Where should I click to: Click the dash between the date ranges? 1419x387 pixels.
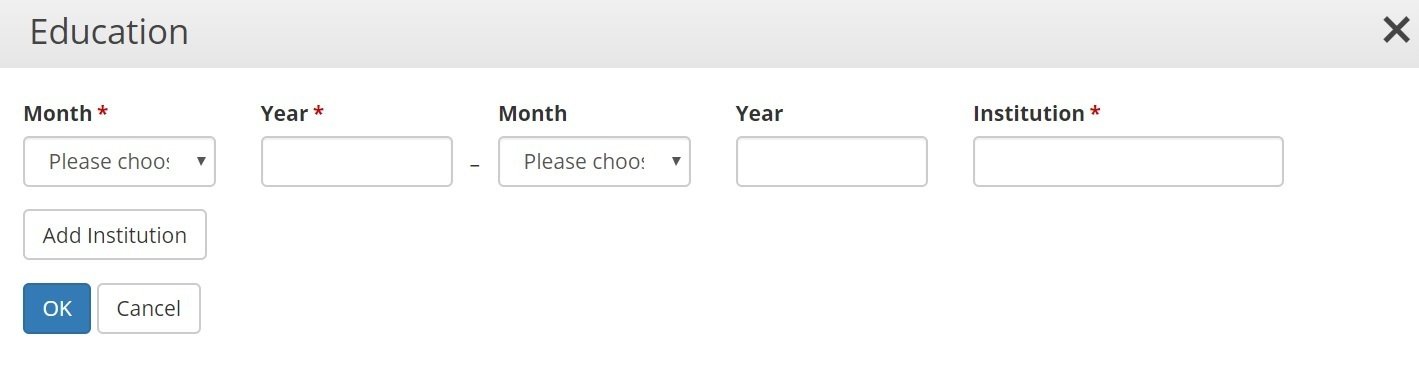[475, 165]
